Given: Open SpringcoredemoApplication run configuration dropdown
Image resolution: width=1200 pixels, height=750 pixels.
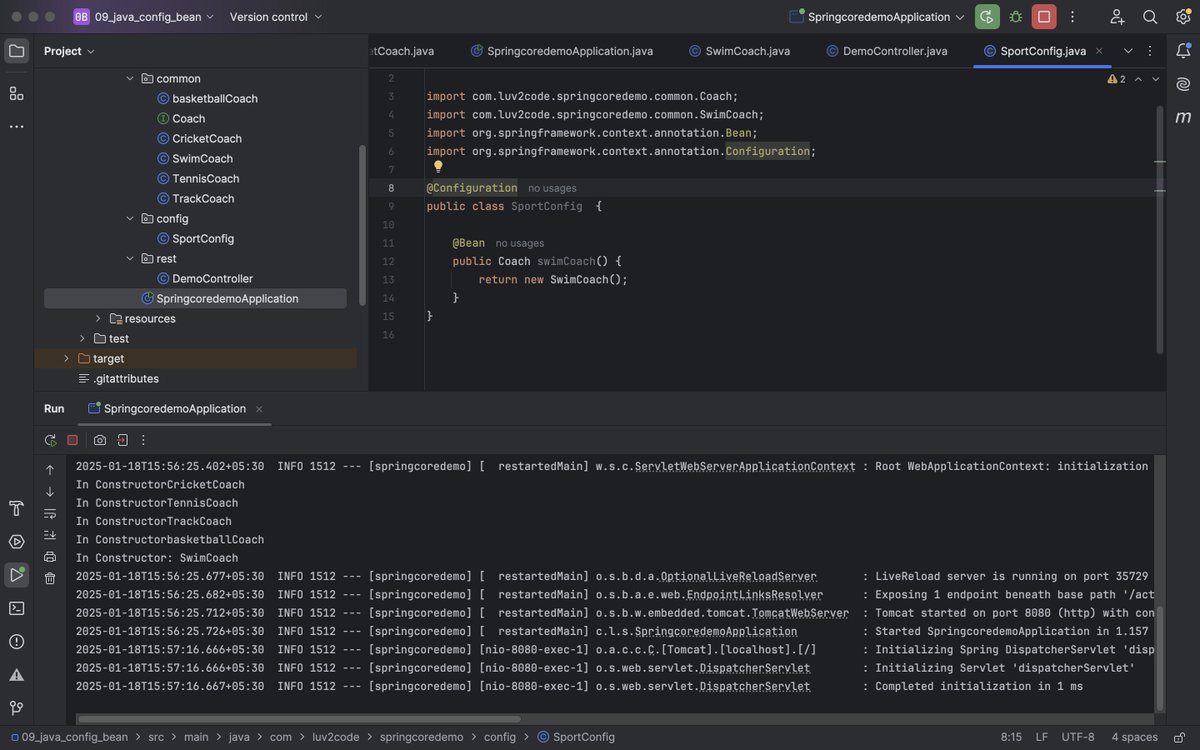Looking at the screenshot, I should [877, 17].
